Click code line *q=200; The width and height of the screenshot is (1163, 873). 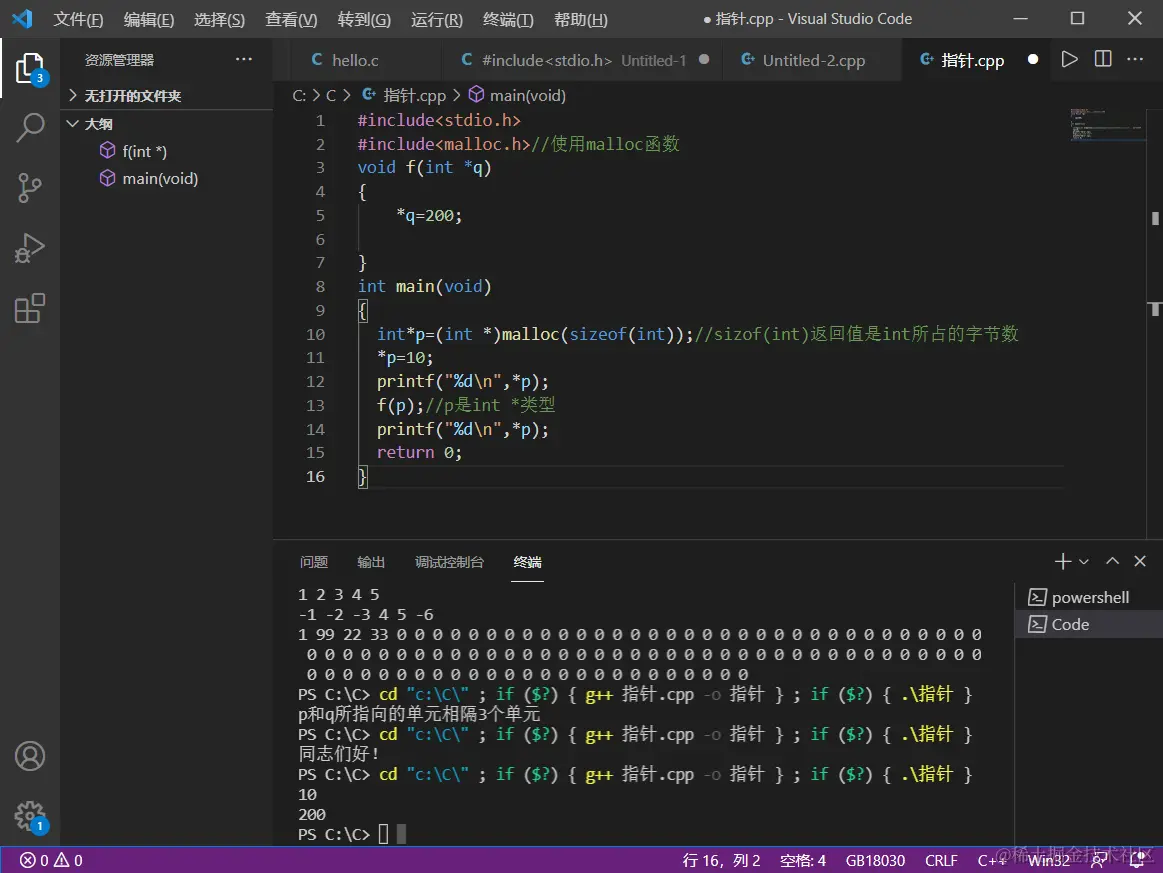429,216
